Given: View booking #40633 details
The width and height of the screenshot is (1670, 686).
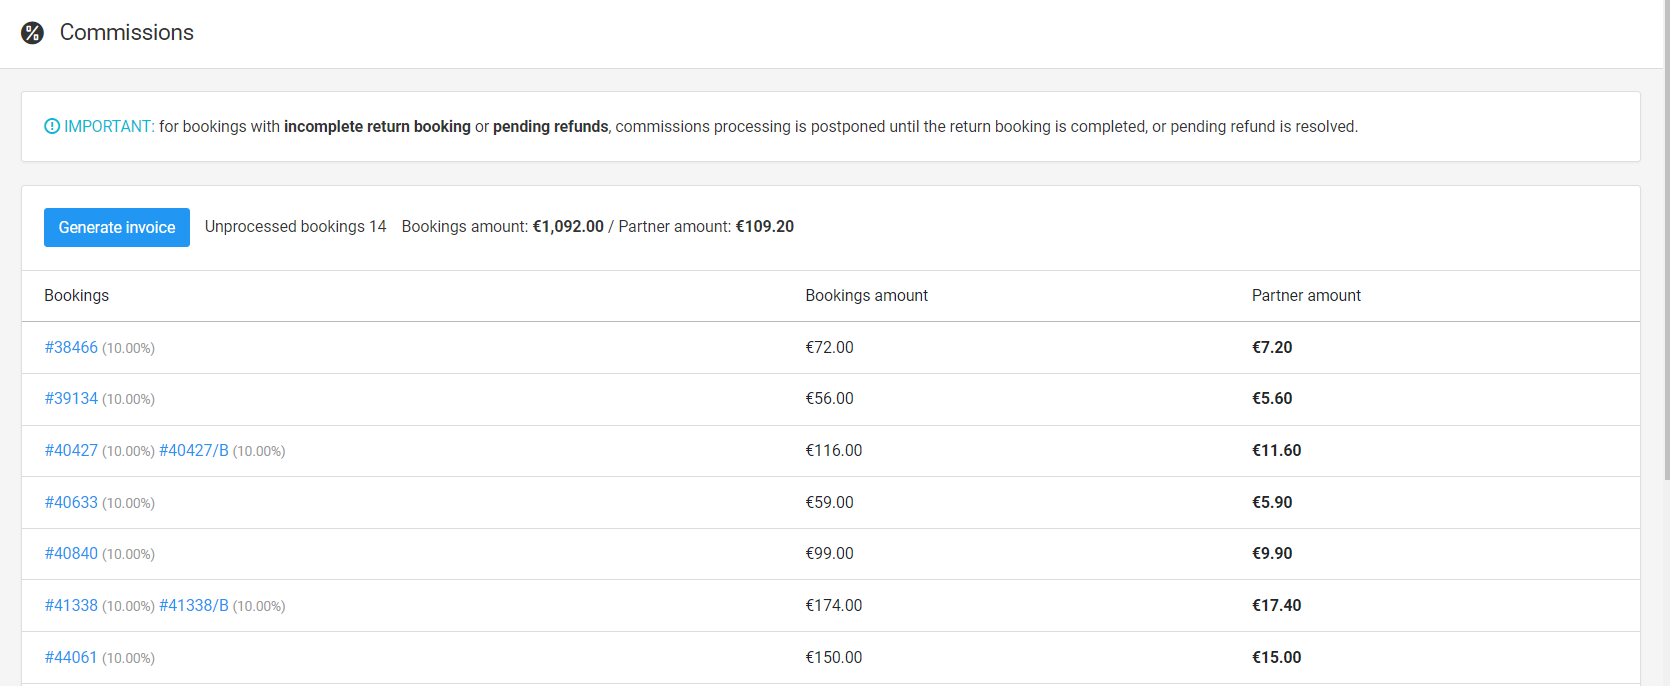Looking at the screenshot, I should 71,502.
